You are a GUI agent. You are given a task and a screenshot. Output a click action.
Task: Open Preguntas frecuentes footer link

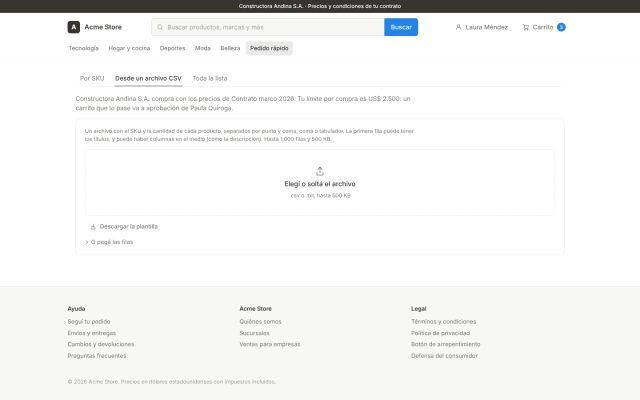pyautogui.click(x=97, y=356)
